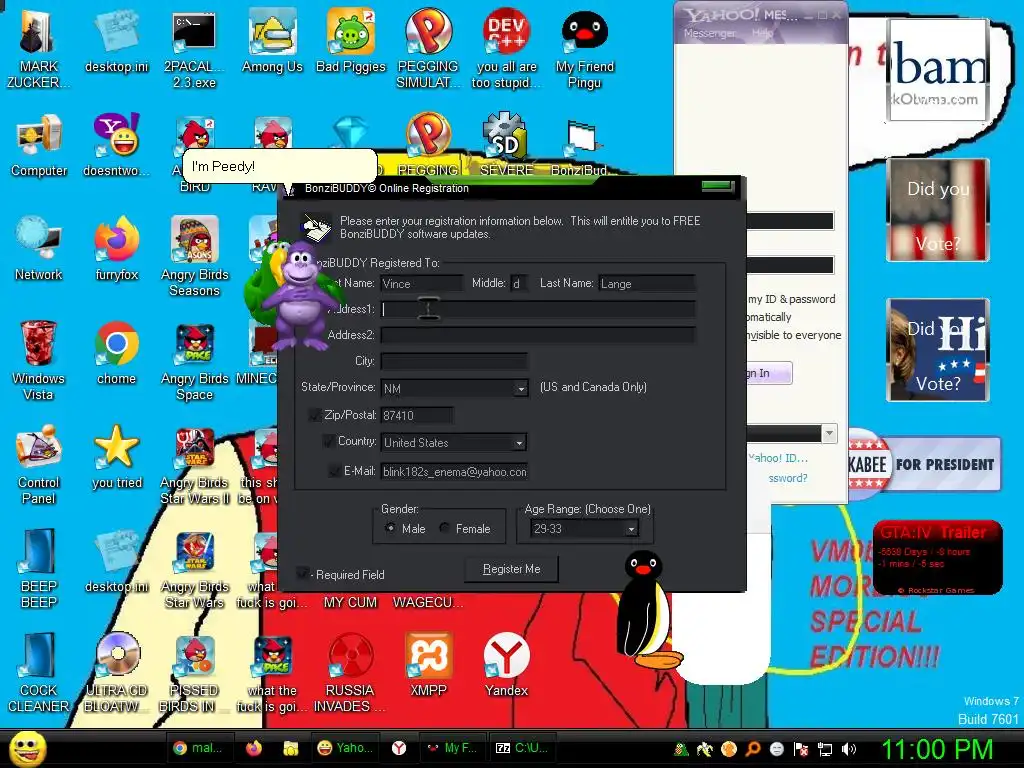The height and width of the screenshot is (768, 1024).
Task: Open the pinned Yandex taskbar button
Action: (399, 748)
